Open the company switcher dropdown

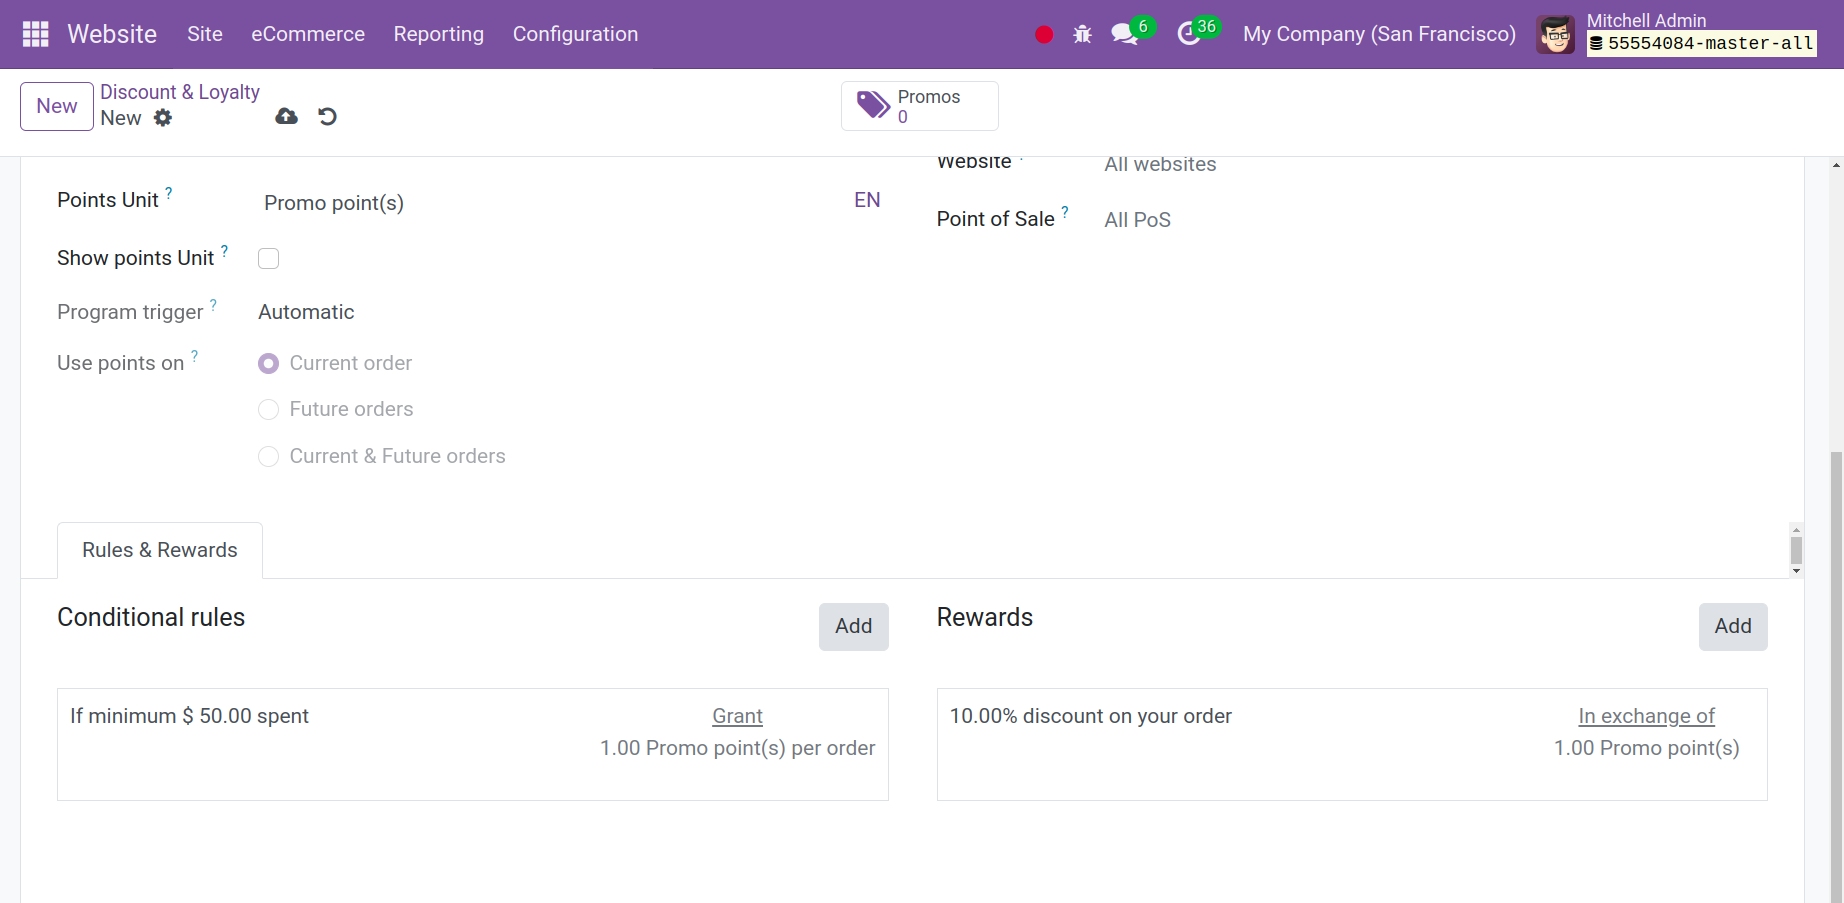tap(1379, 34)
